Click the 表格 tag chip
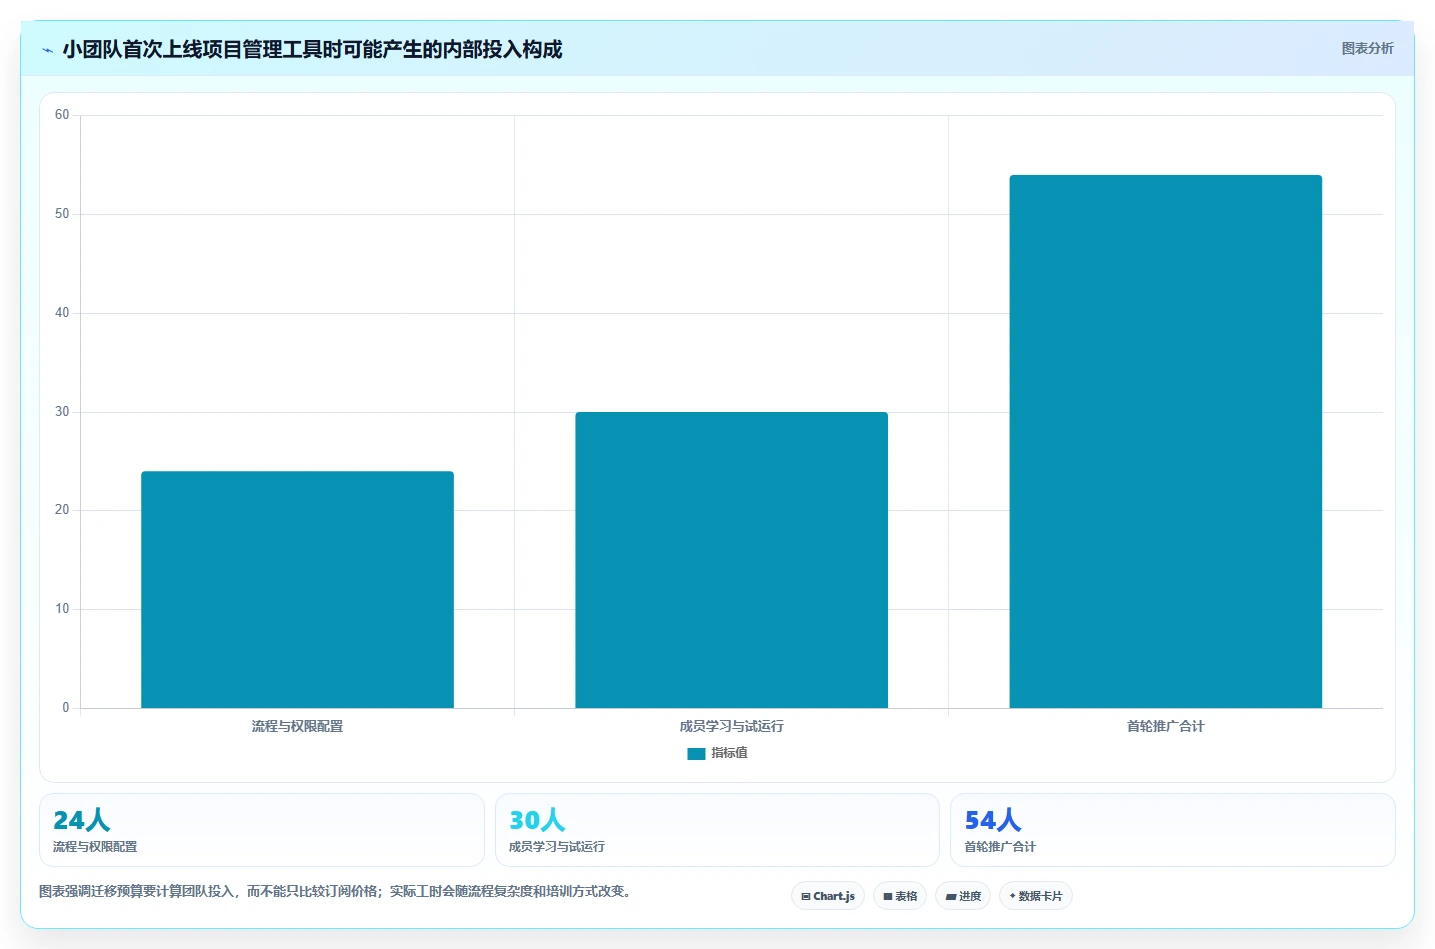The height and width of the screenshot is (949, 1435). [900, 896]
